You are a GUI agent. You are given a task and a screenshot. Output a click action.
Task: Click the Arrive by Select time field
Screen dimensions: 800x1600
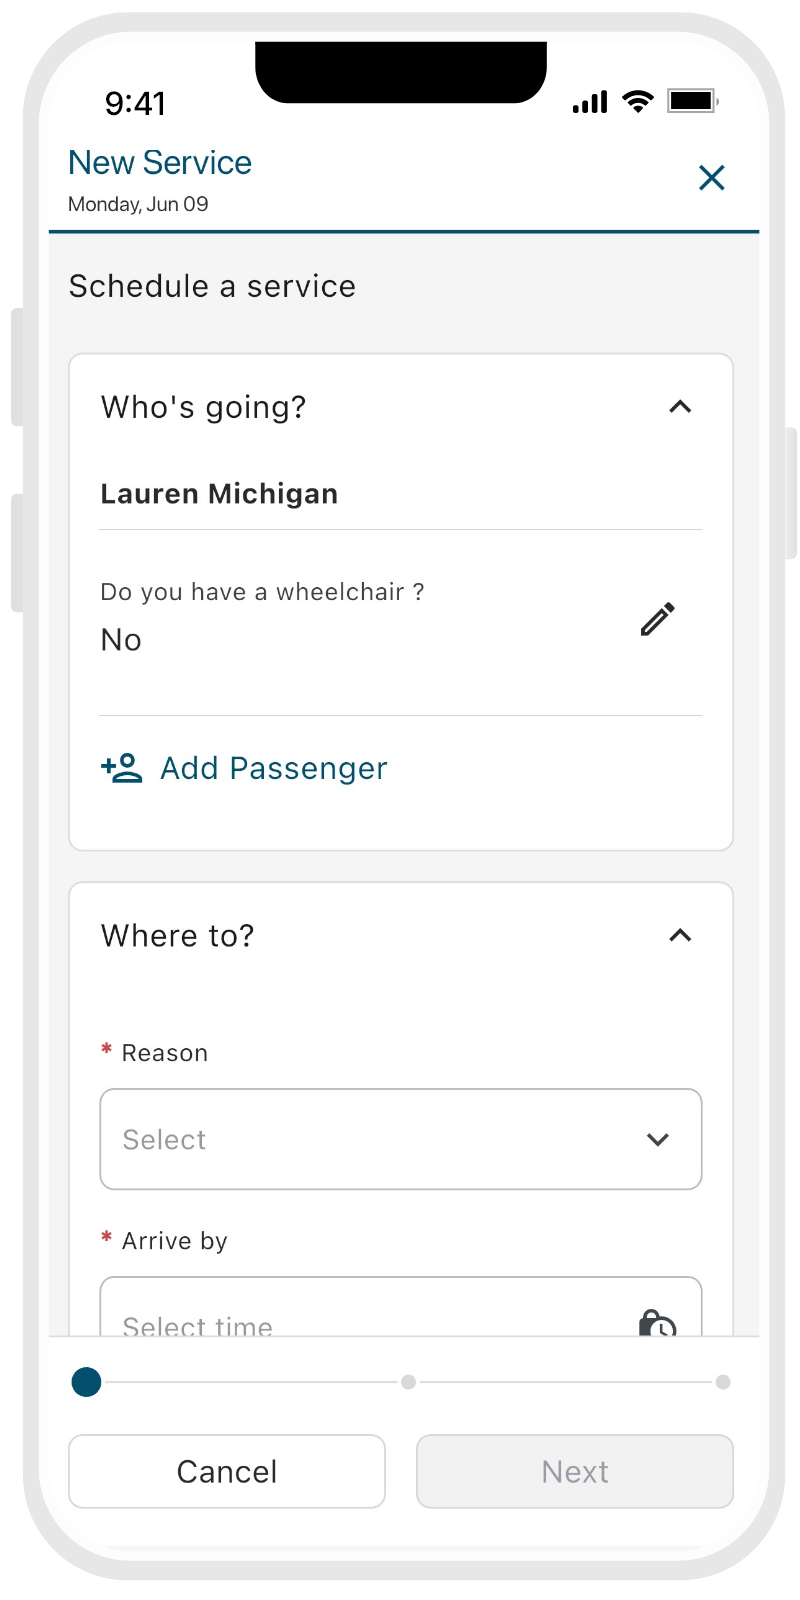tap(360, 1318)
